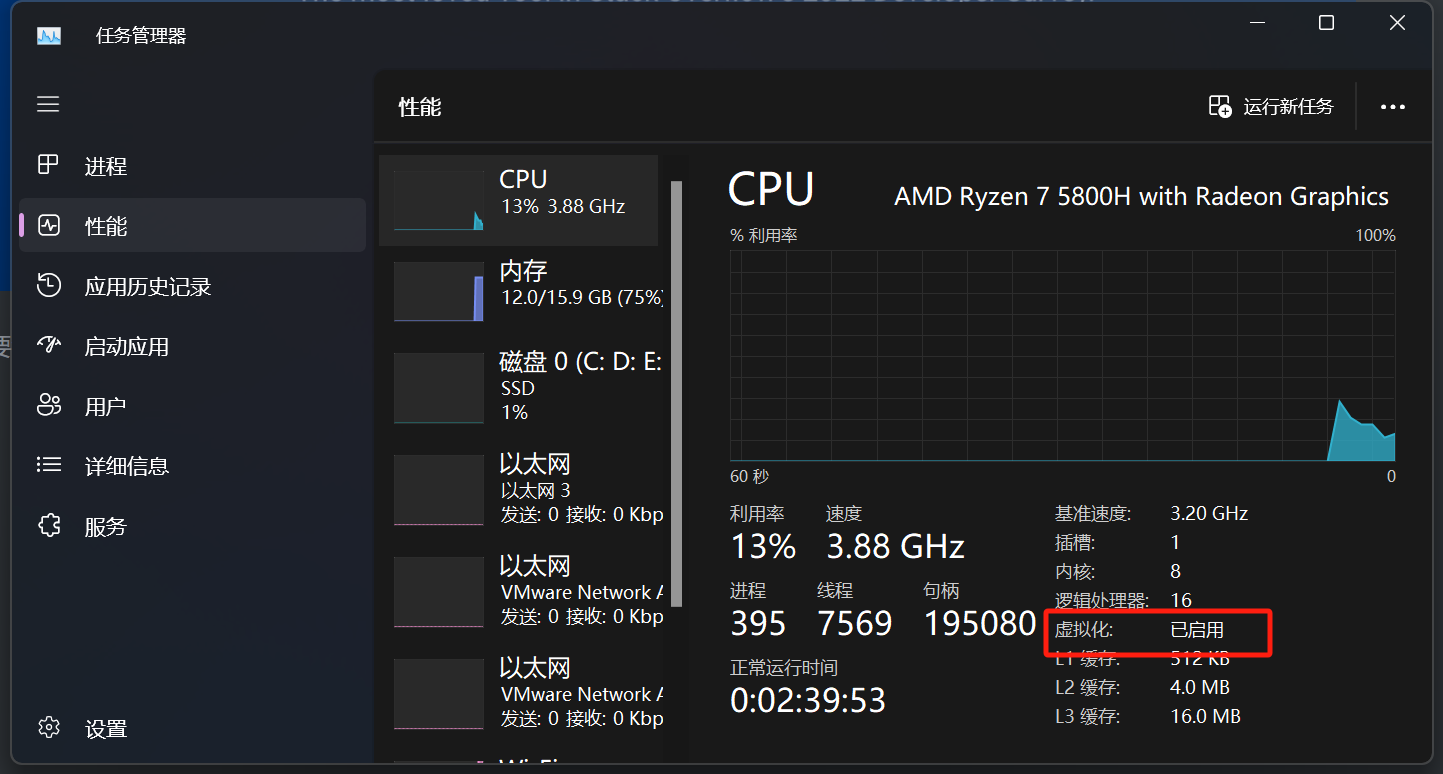
Task: Switch to 应用历史记录 page
Action: click(x=148, y=287)
